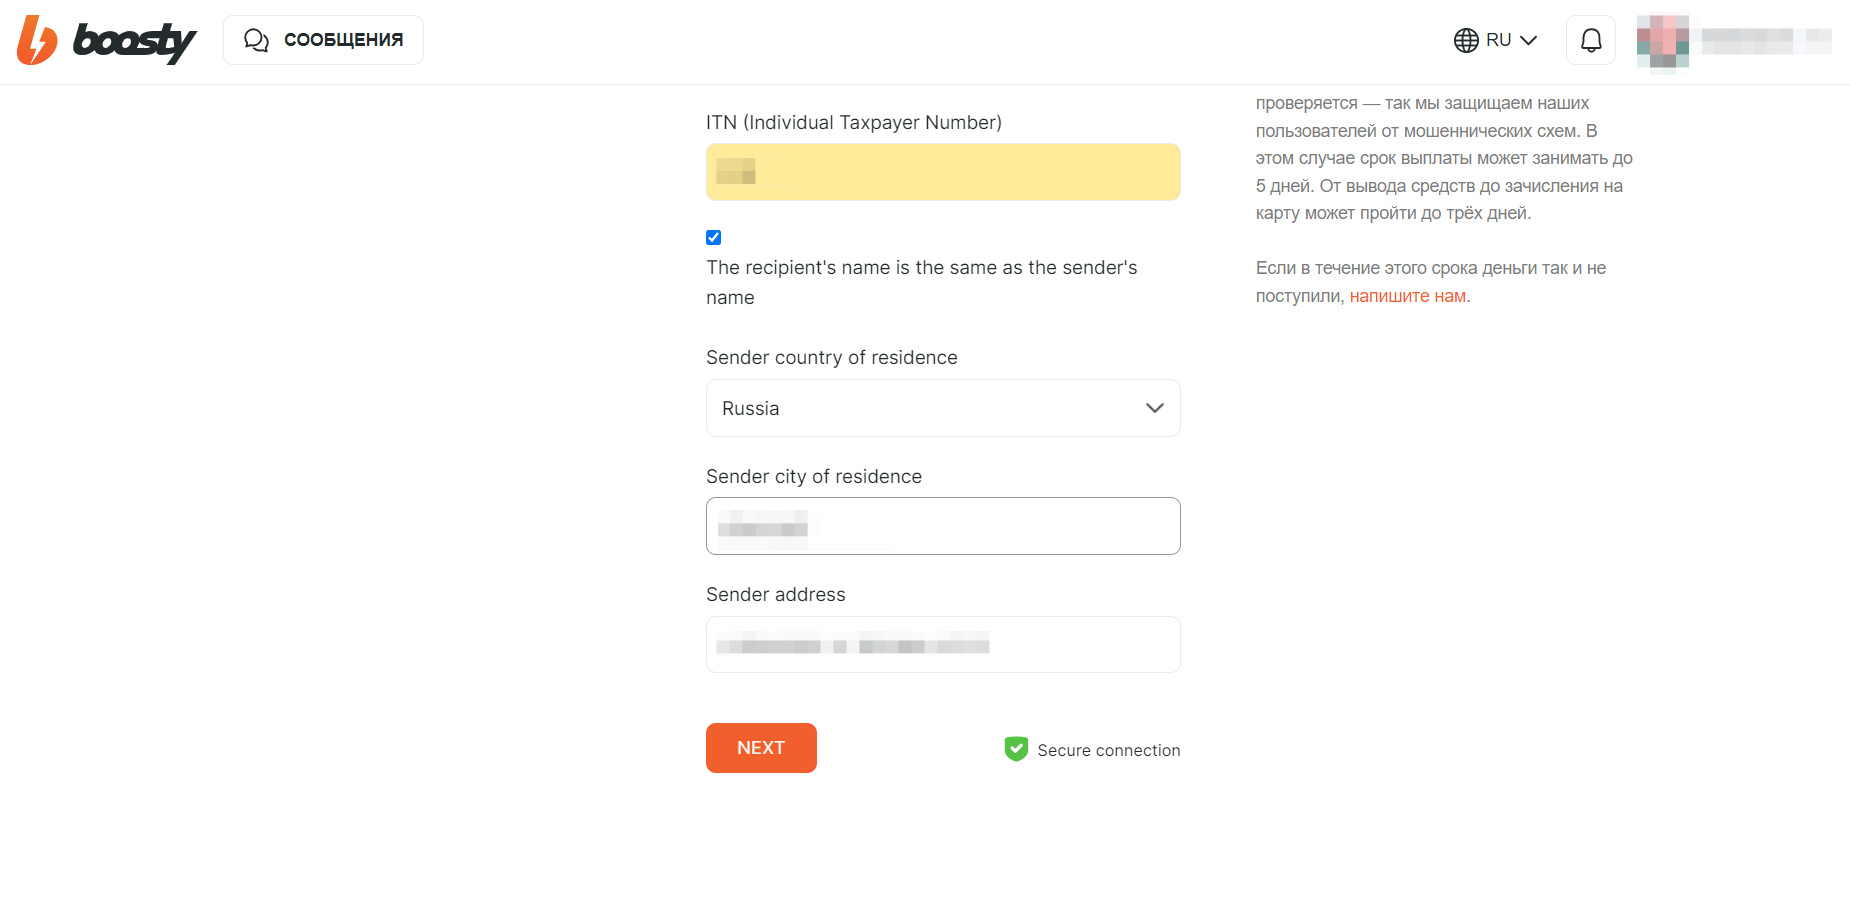This screenshot has height=910, width=1850.
Task: Click the Boosty lightning logo icon
Action: pyautogui.click(x=37, y=40)
